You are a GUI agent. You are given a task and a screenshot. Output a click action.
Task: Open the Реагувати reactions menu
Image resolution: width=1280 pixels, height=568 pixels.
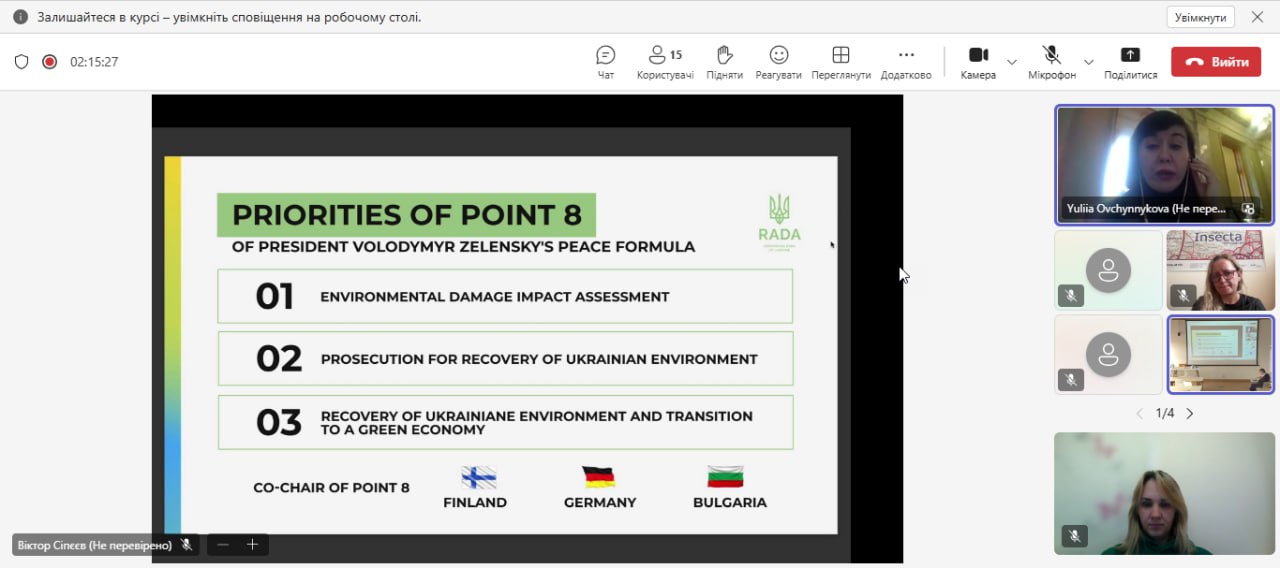point(778,62)
